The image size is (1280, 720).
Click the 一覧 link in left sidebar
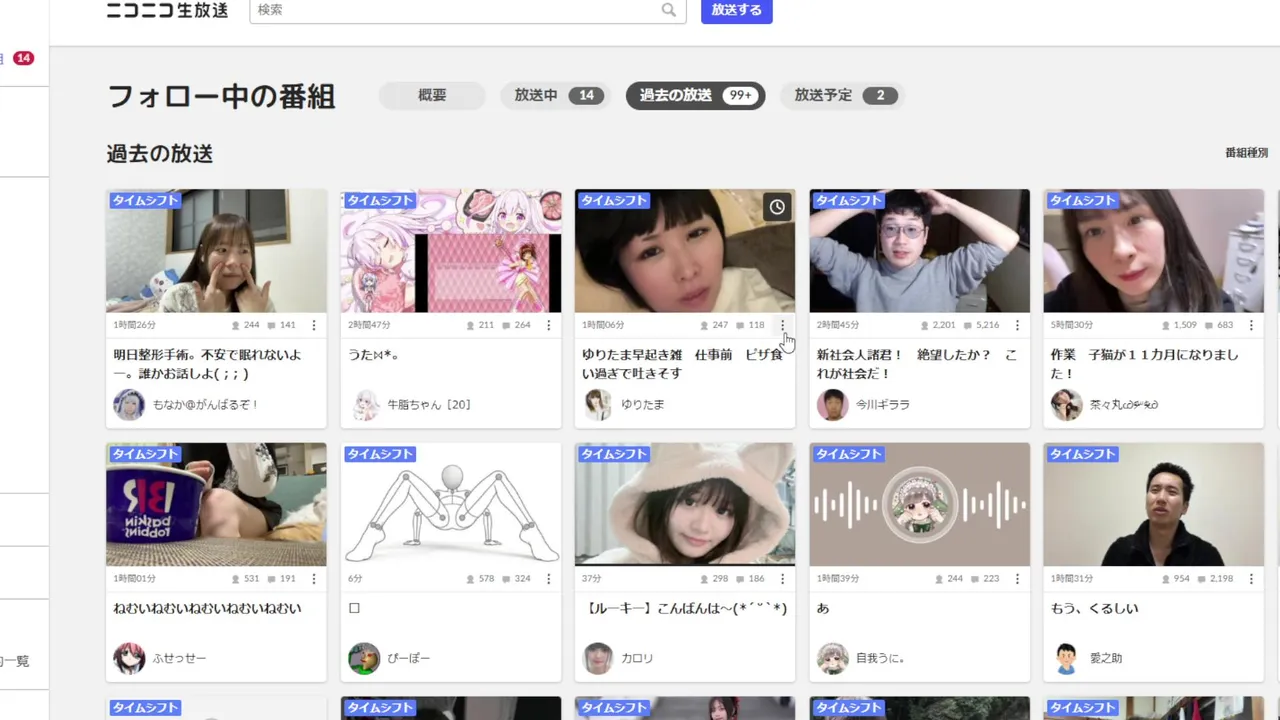[15, 662]
